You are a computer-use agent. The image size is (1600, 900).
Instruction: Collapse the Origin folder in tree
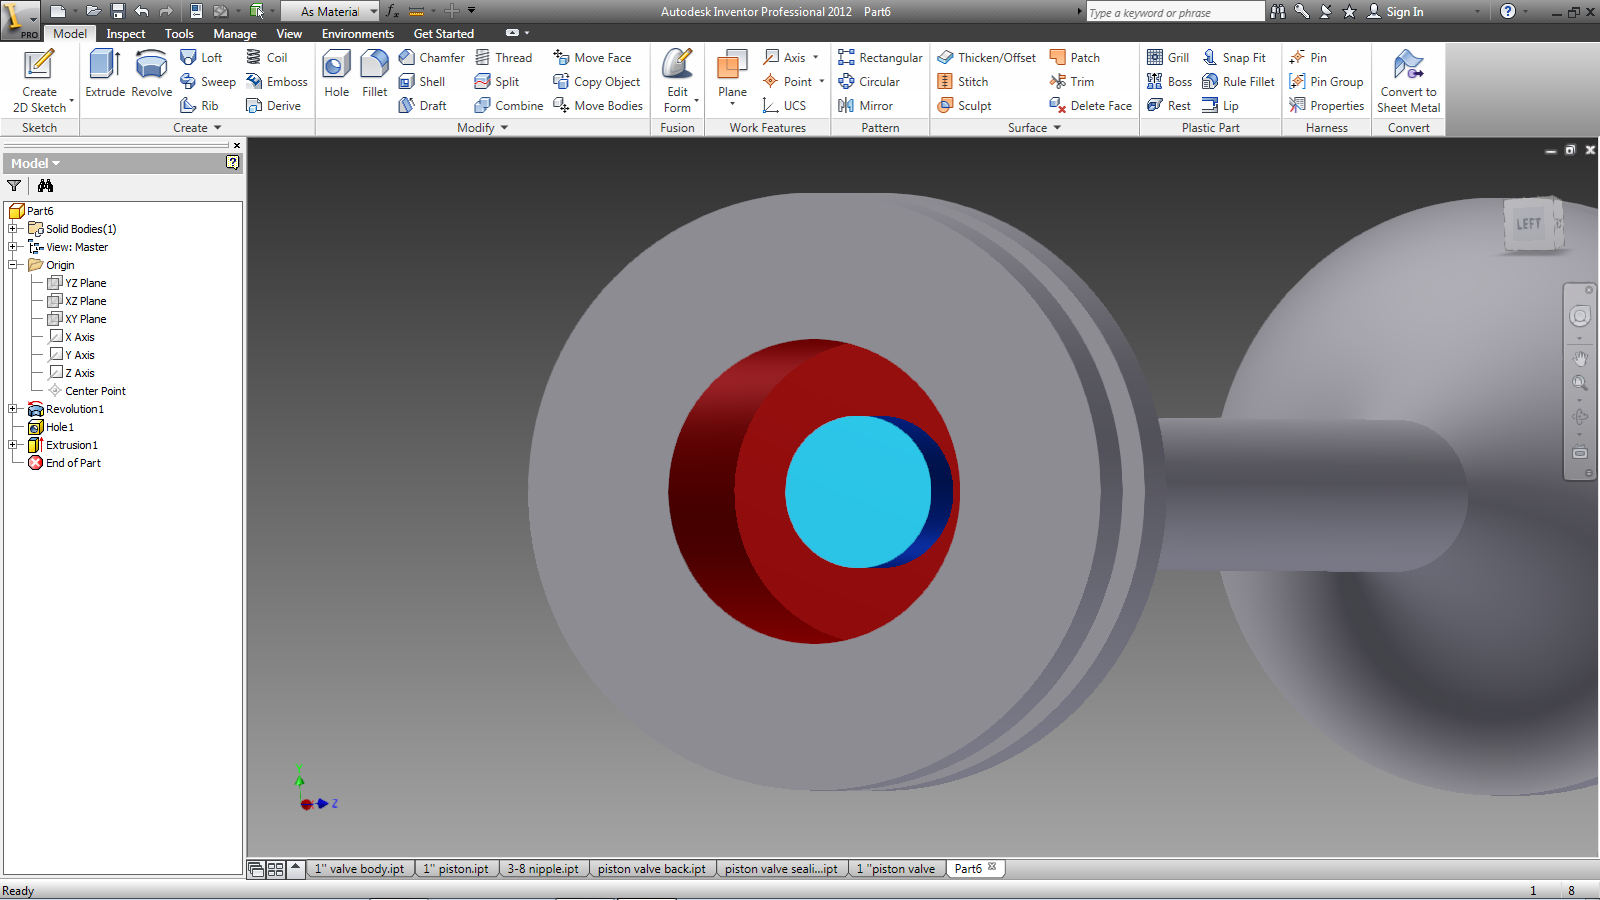(13, 265)
